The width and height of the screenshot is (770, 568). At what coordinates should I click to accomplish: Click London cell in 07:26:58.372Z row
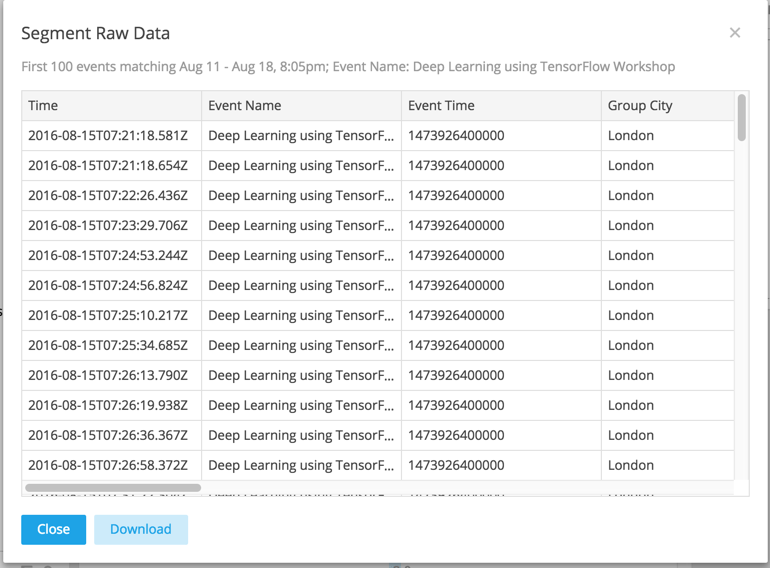(667, 466)
